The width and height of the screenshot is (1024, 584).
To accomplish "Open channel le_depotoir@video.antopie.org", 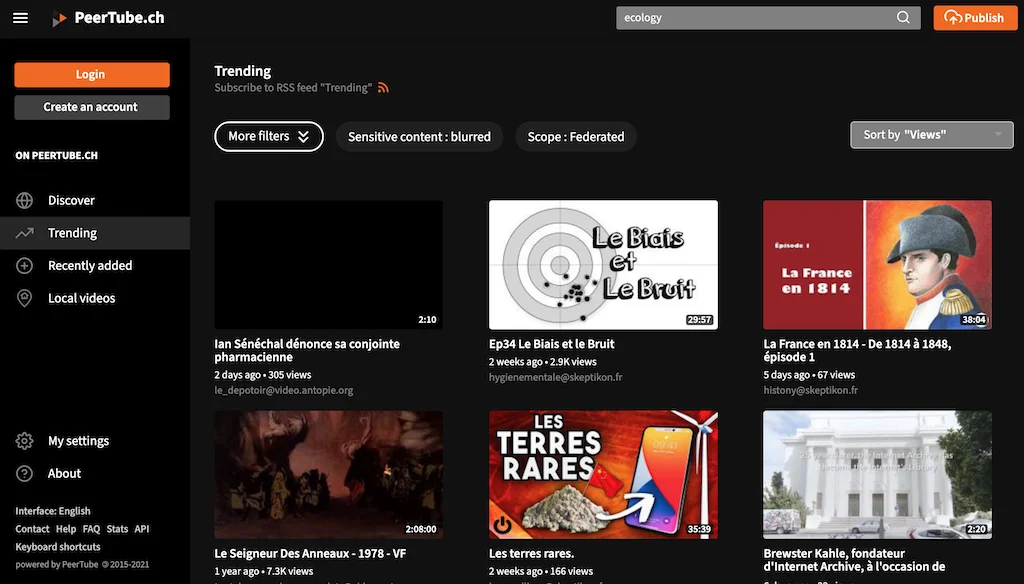I will [x=283, y=391].
